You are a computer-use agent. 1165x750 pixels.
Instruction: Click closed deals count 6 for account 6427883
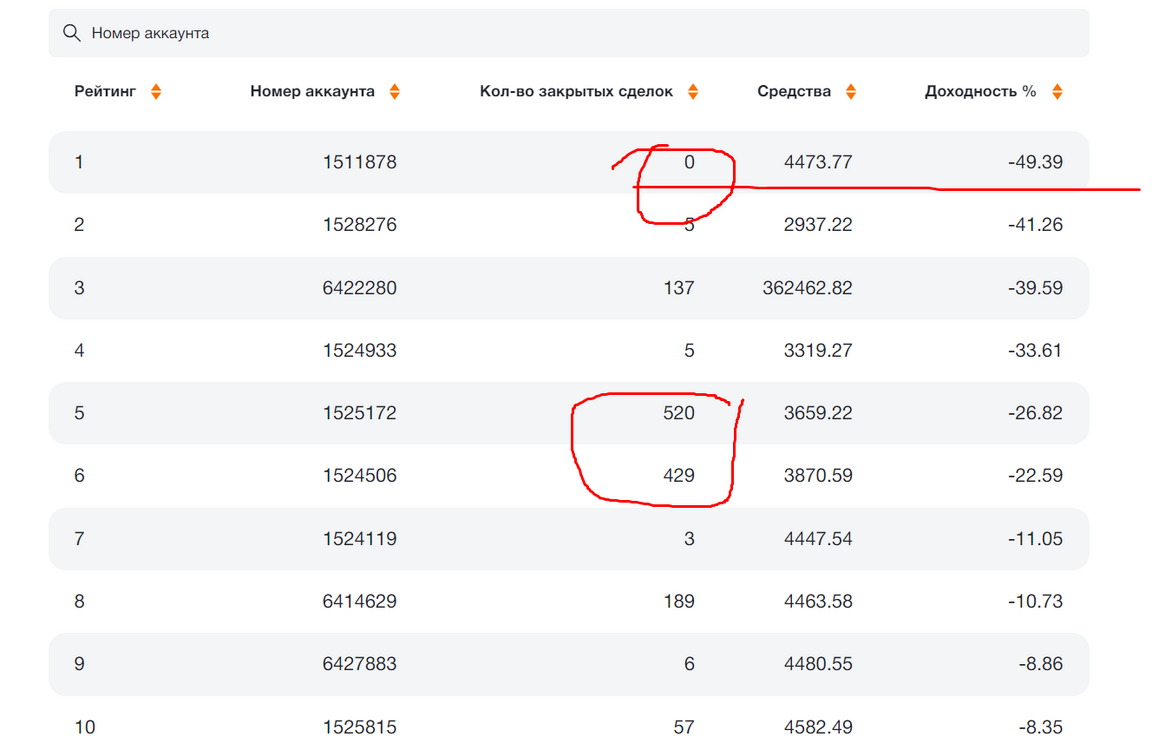click(689, 663)
